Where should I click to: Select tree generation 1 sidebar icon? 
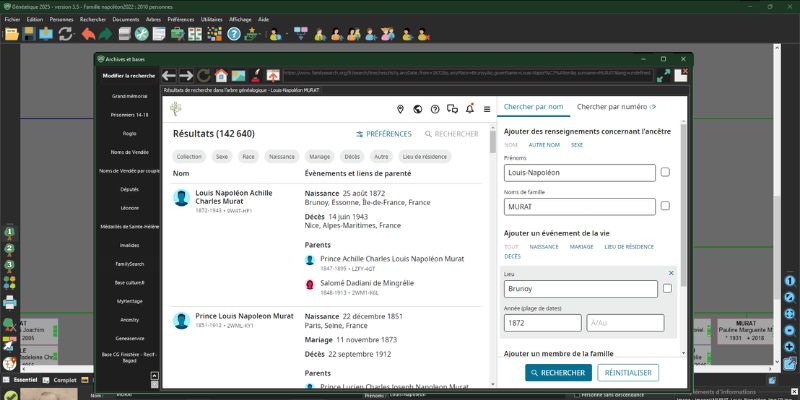point(9,232)
